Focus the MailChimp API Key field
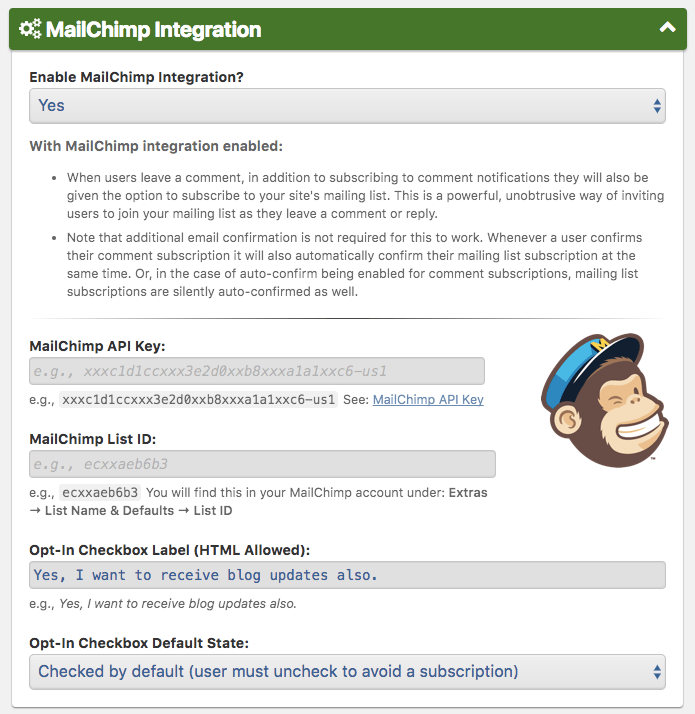 [x=257, y=371]
